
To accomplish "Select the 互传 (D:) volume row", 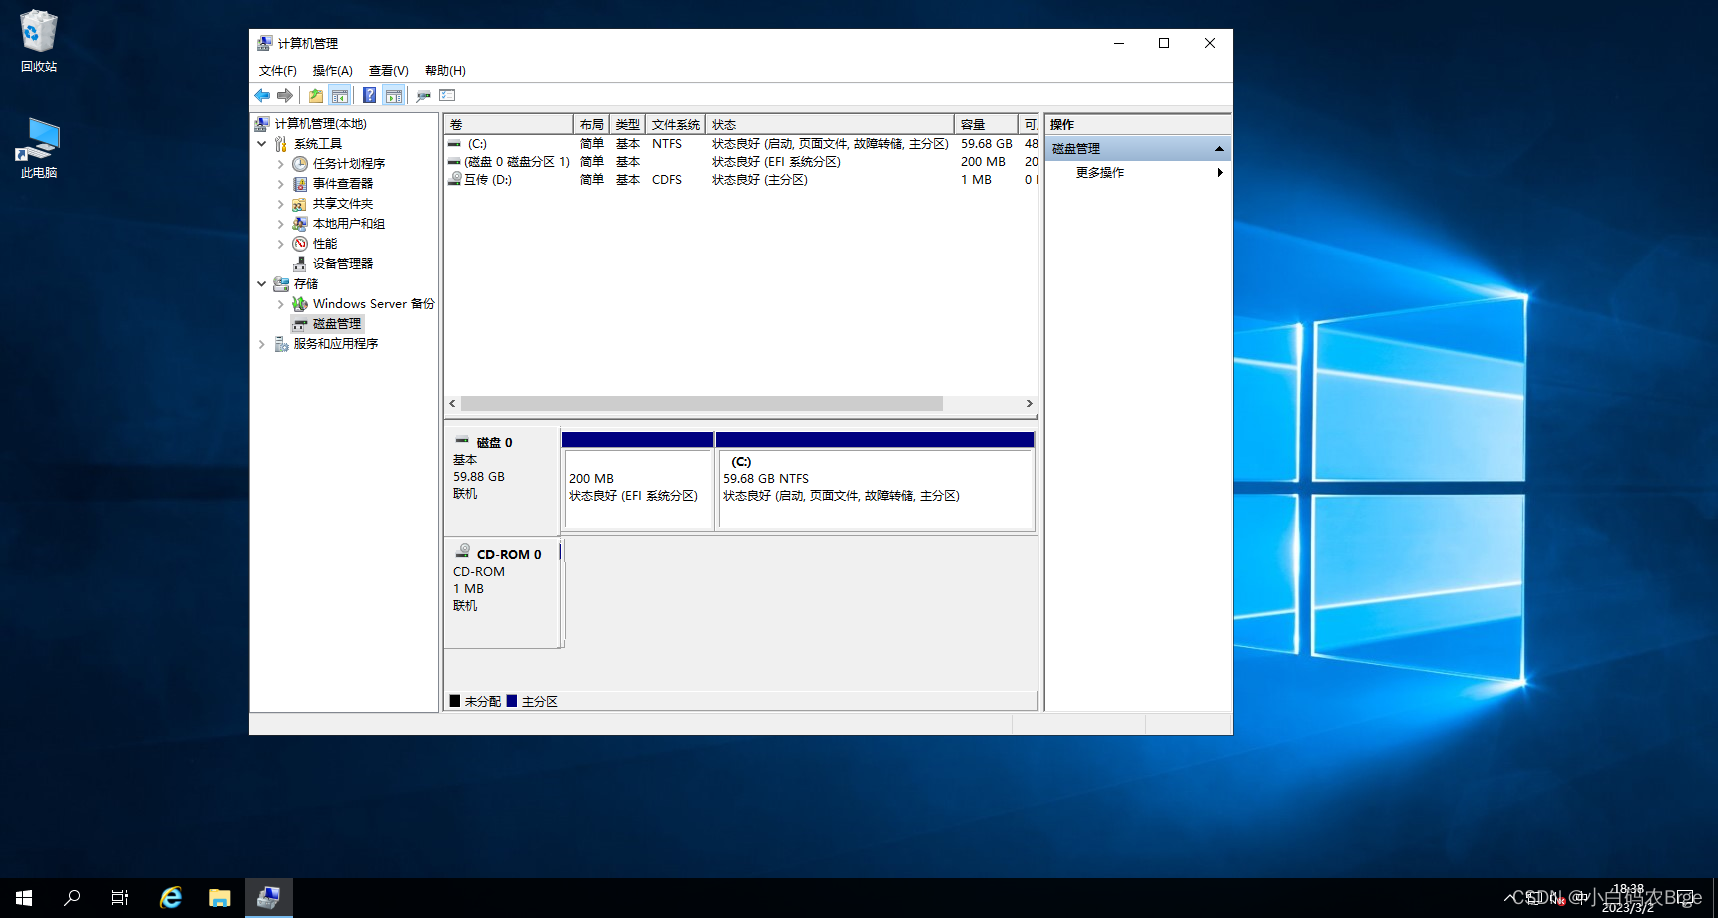I will click(x=742, y=180).
